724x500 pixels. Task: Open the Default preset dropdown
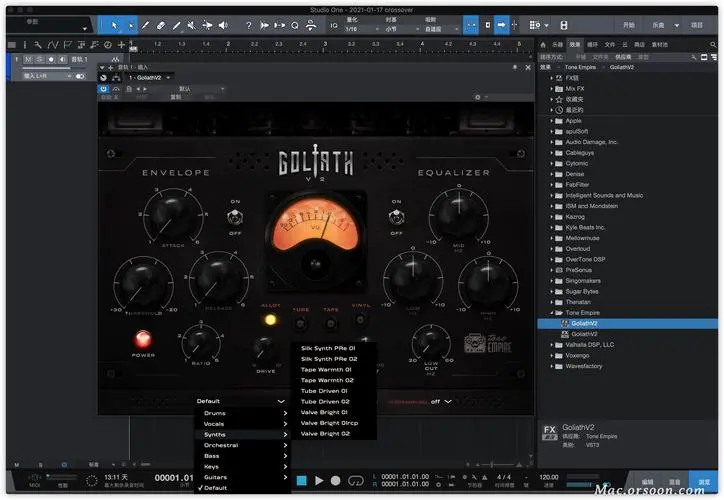point(240,401)
